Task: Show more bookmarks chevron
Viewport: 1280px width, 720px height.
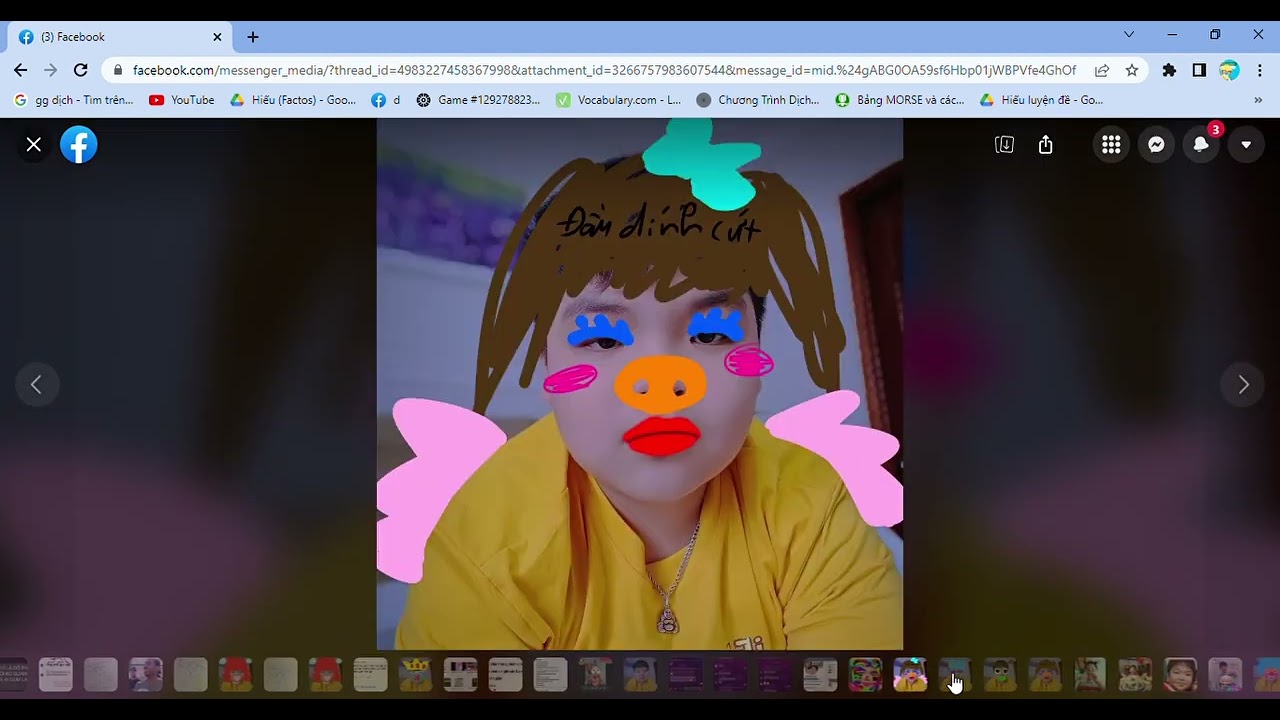Action: click(x=1258, y=100)
